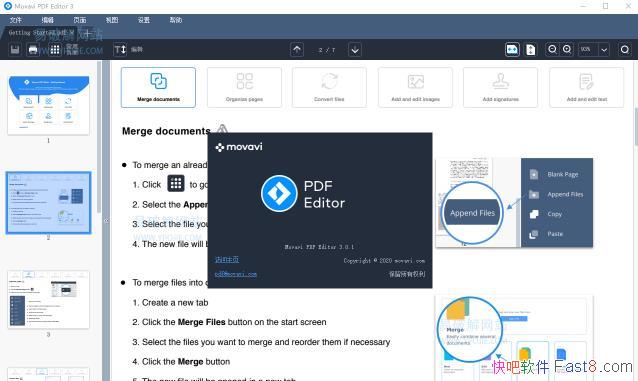Click the zoom percentage value field
Screen dimensions: 638x381
pos(588,50)
